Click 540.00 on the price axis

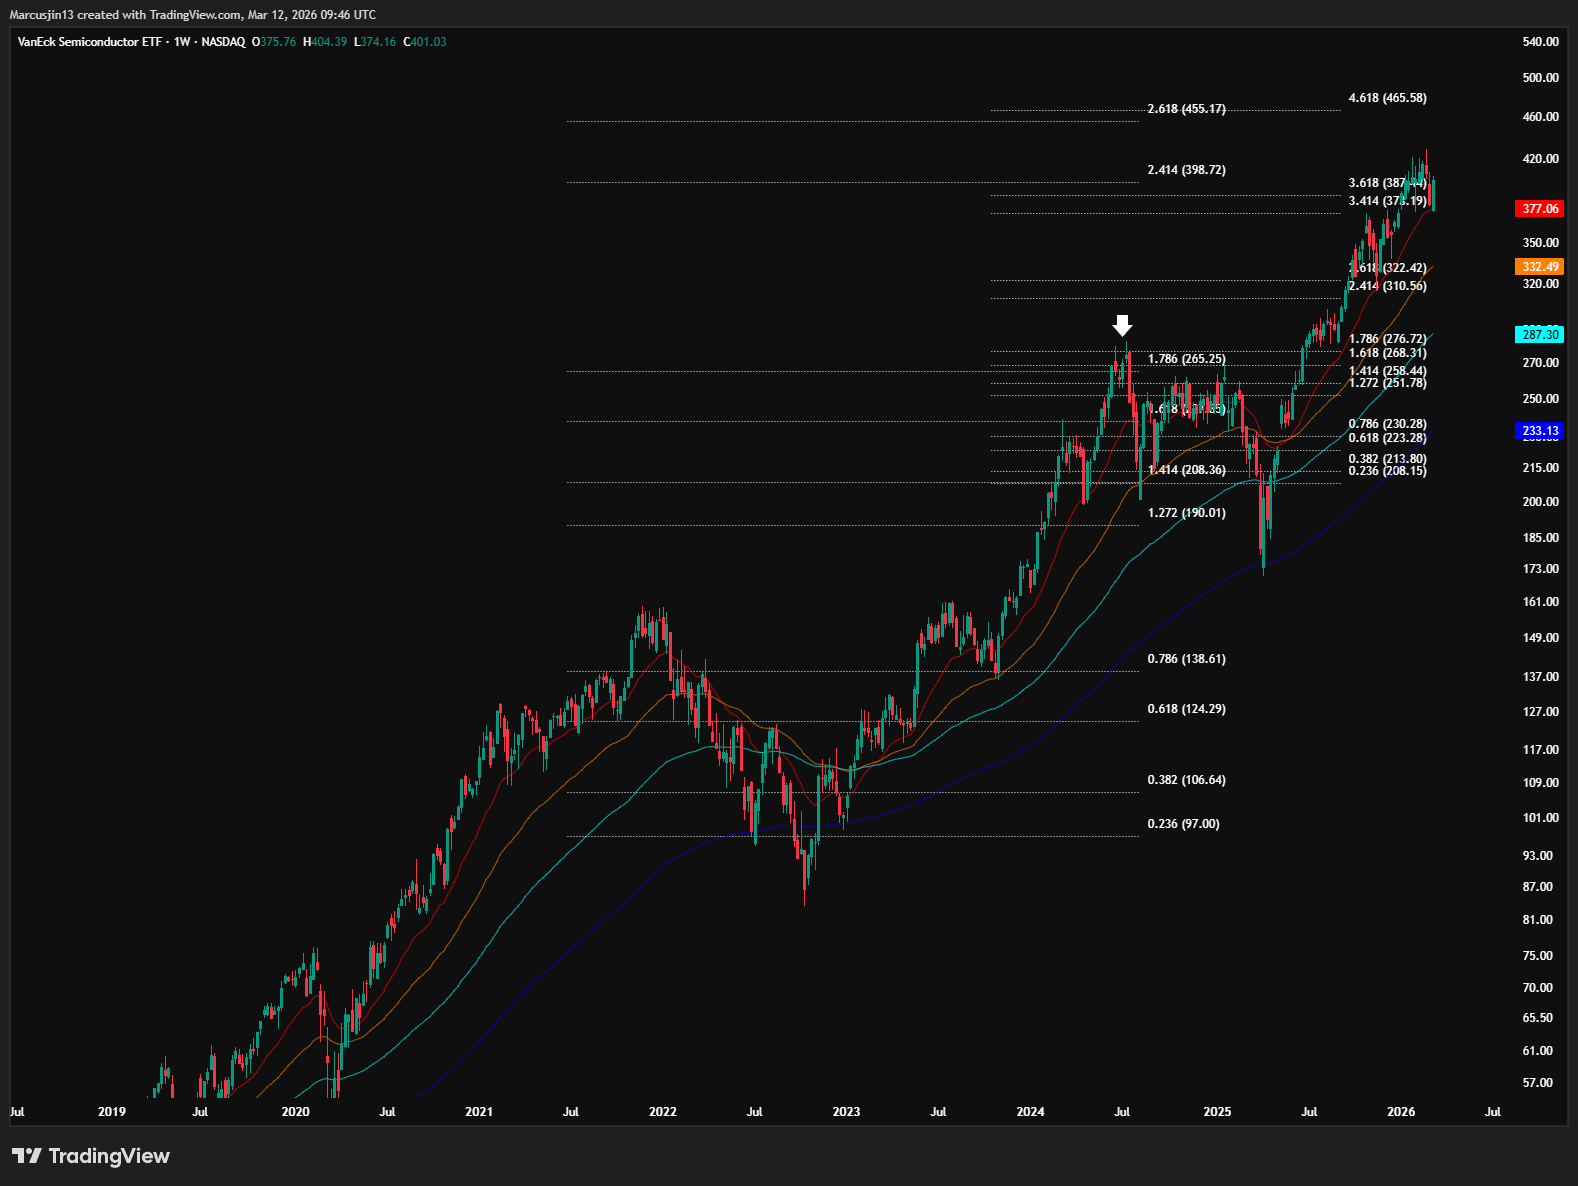click(x=1540, y=42)
